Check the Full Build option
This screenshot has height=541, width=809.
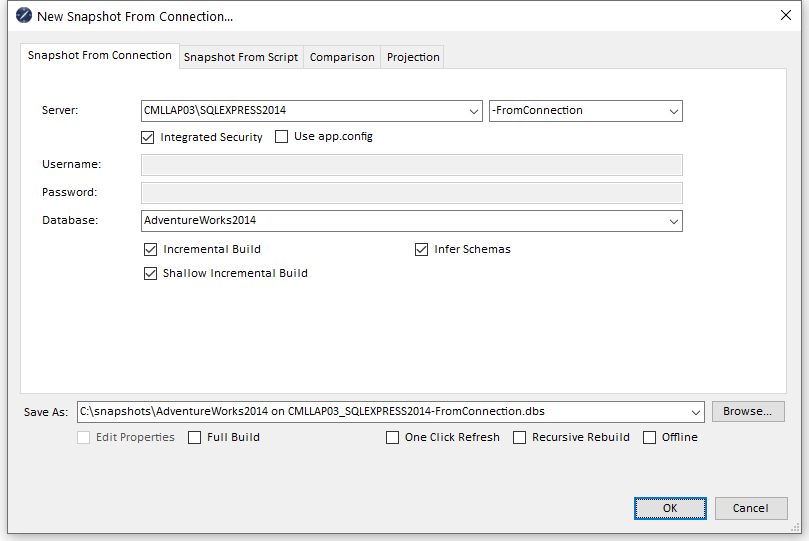pos(195,437)
